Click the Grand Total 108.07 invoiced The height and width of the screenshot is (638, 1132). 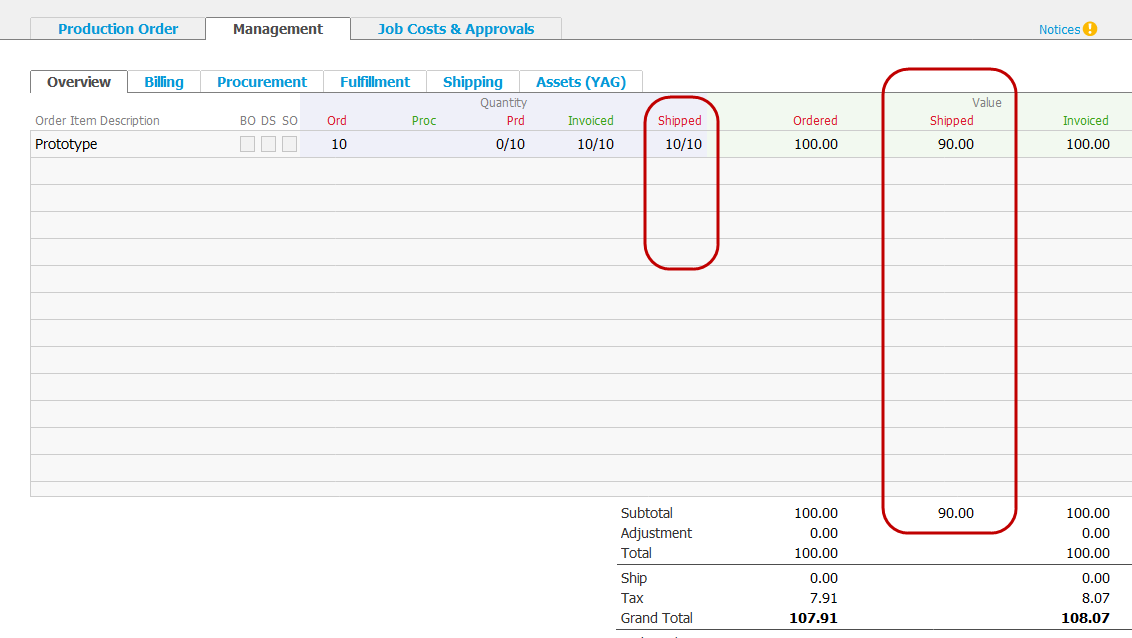[1085, 618]
